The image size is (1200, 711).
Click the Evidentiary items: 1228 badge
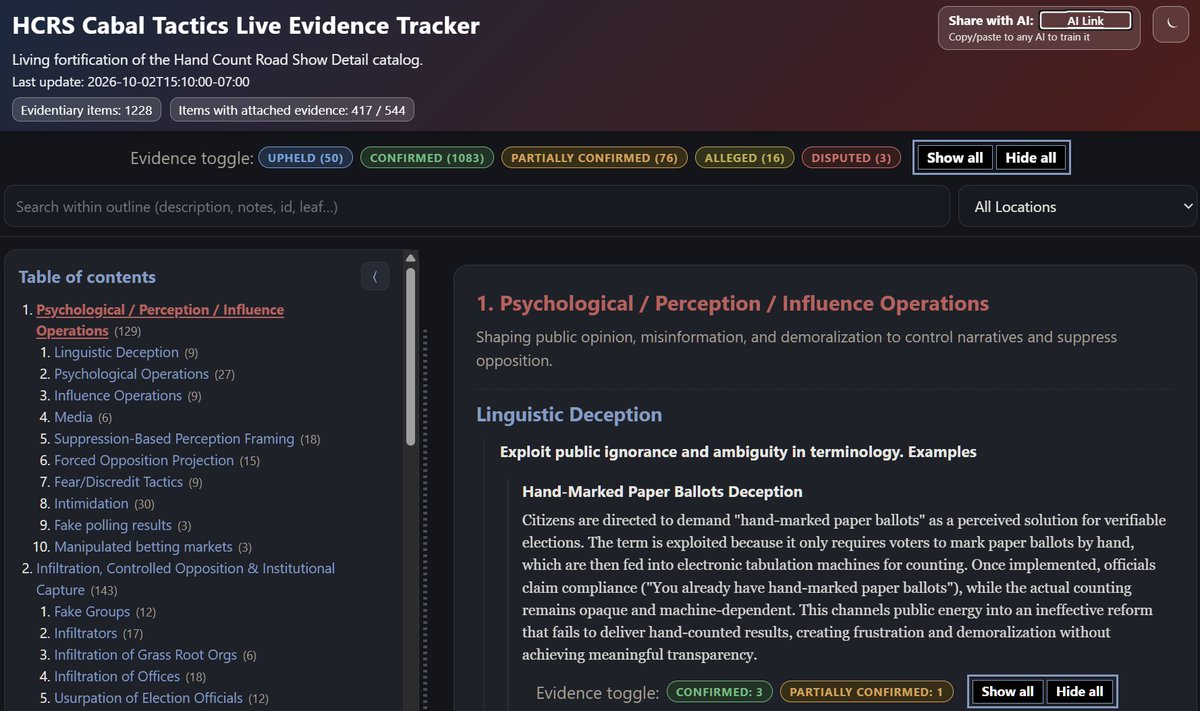87,110
